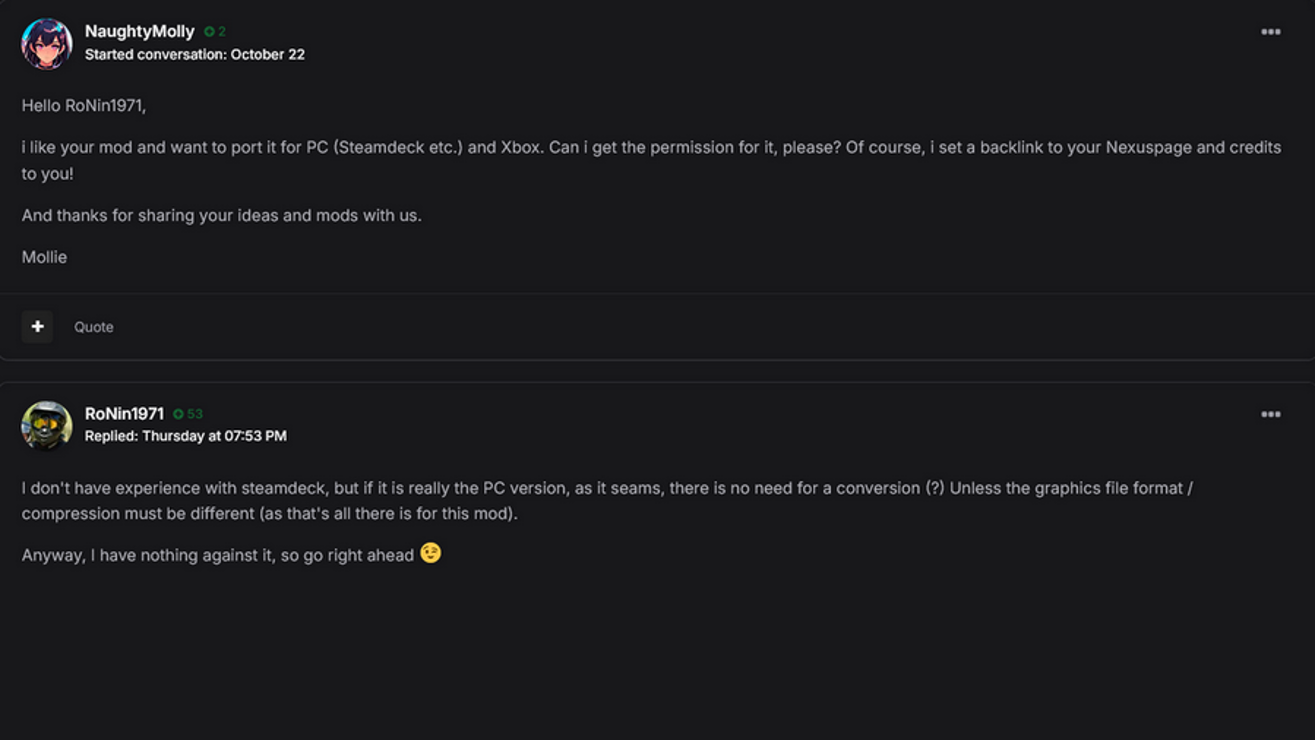
Task: Open options menu on NaughtyMolly's post
Action: click(1270, 32)
